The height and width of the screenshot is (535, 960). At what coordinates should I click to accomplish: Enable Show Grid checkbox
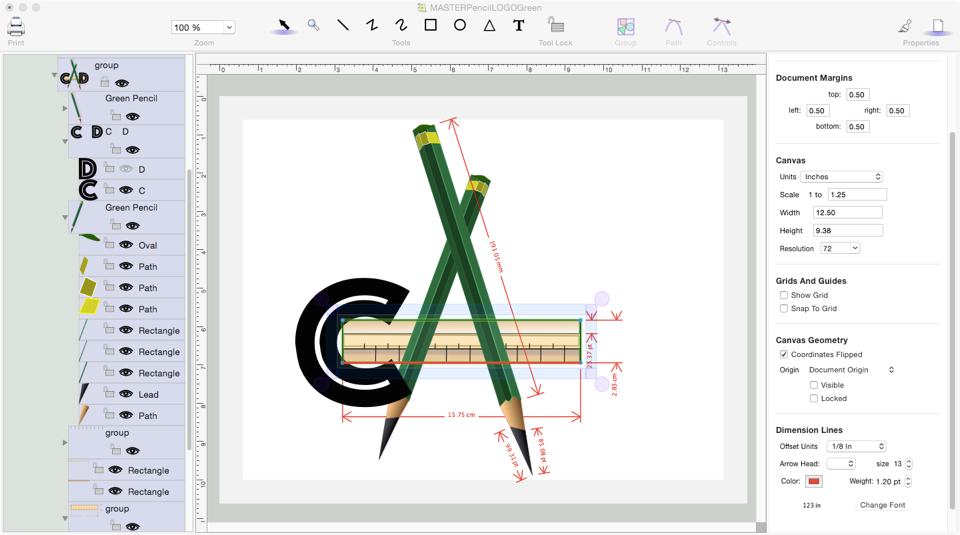[784, 295]
